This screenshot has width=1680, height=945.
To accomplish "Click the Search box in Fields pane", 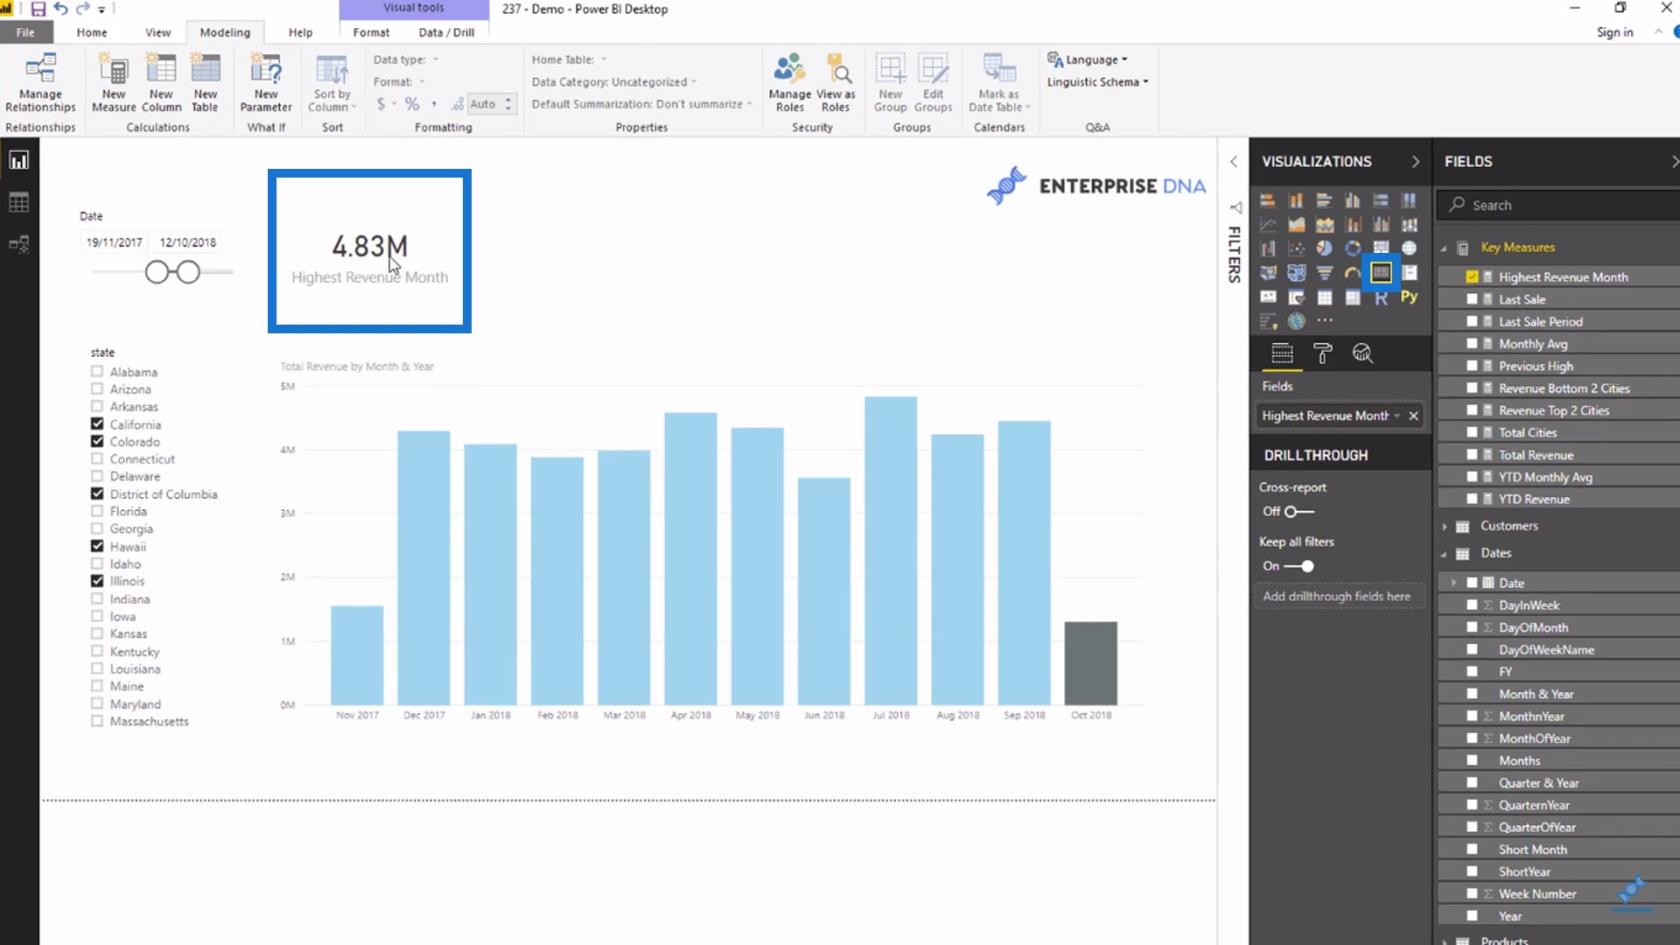I will (x=1560, y=205).
